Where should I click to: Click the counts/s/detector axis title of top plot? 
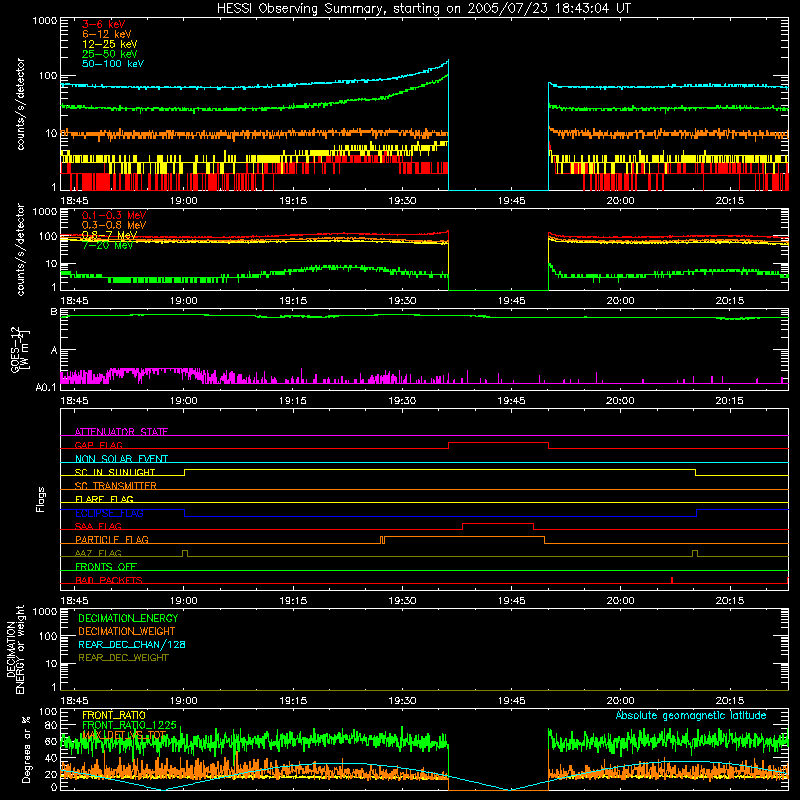20,104
